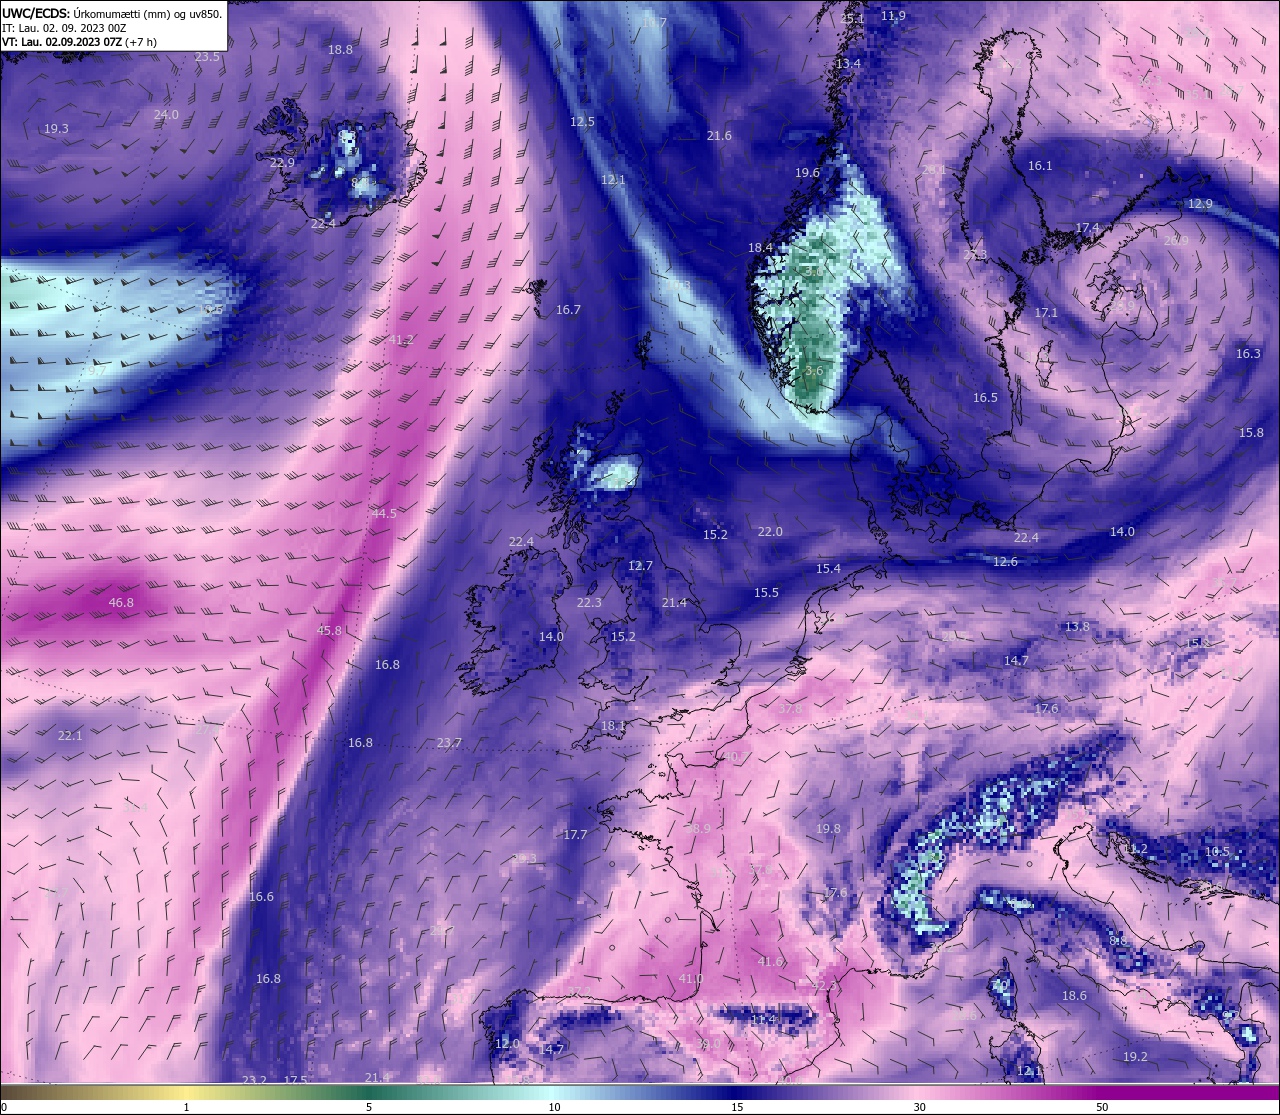The height and width of the screenshot is (1115, 1280).
Task: Click the 30 tick on the colour scale
Action: 919,1107
